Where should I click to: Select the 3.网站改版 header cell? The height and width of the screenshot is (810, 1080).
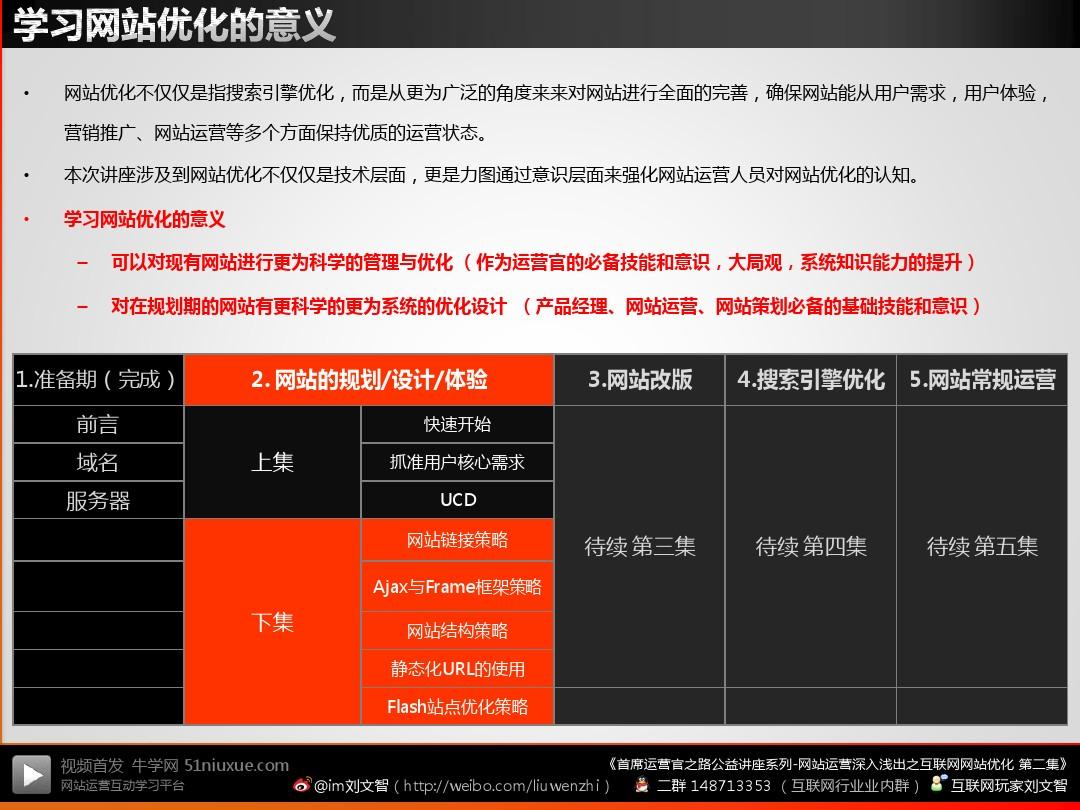coord(640,380)
